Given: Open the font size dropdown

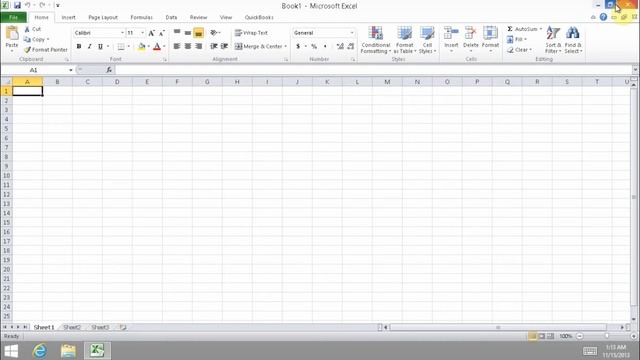Looking at the screenshot, I should pos(142,33).
